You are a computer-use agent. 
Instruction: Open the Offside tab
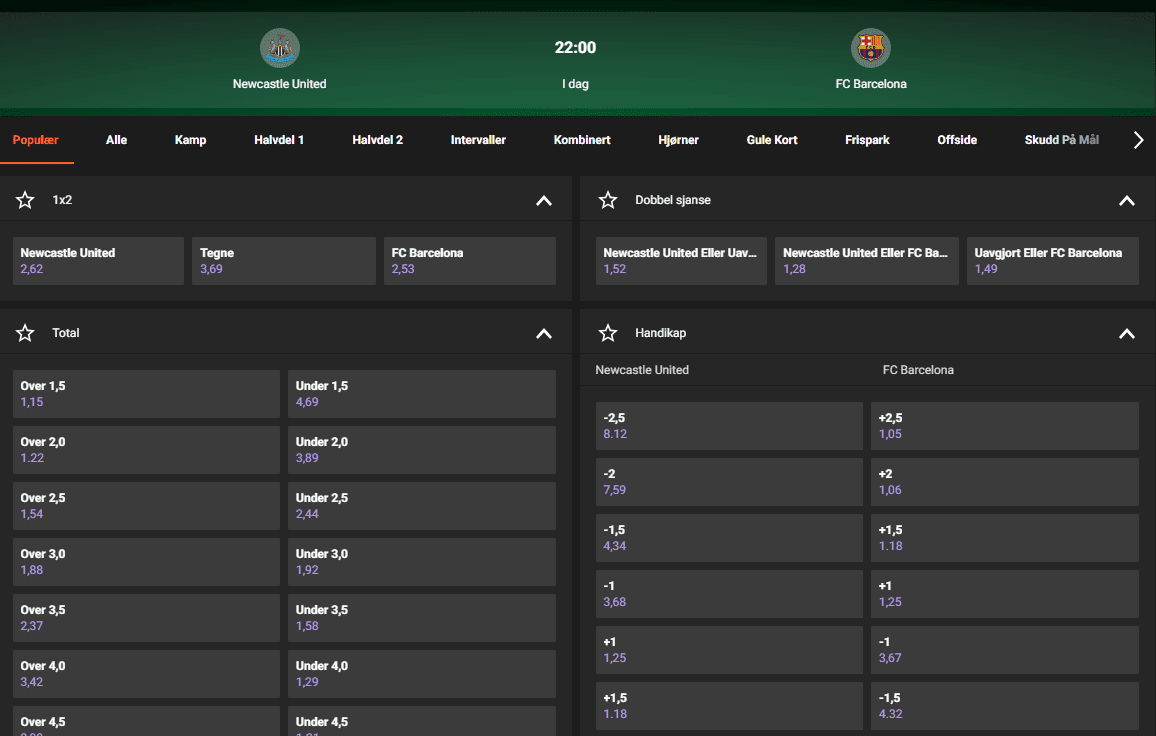tap(957, 139)
